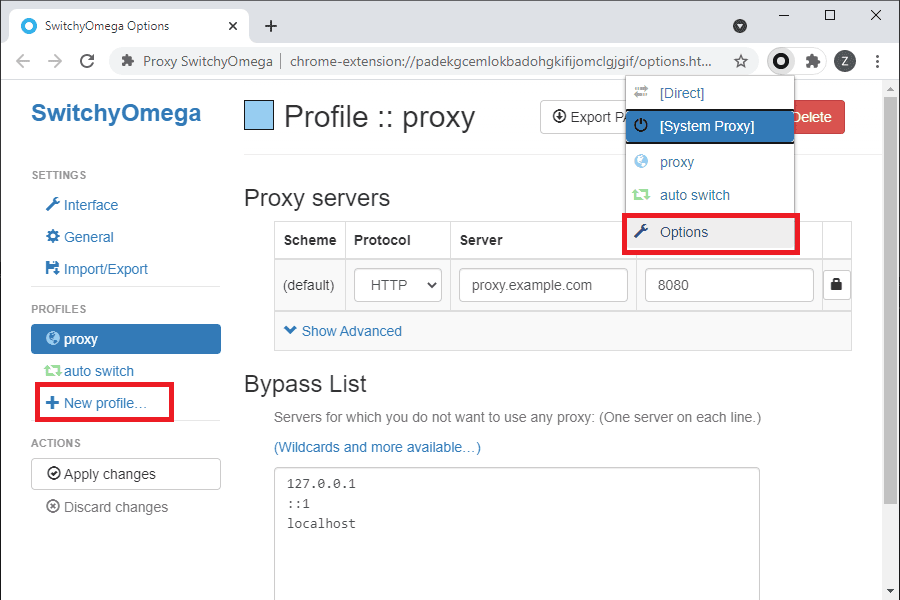Click the address bar URL
The width and height of the screenshot is (900, 600).
tap(501, 61)
